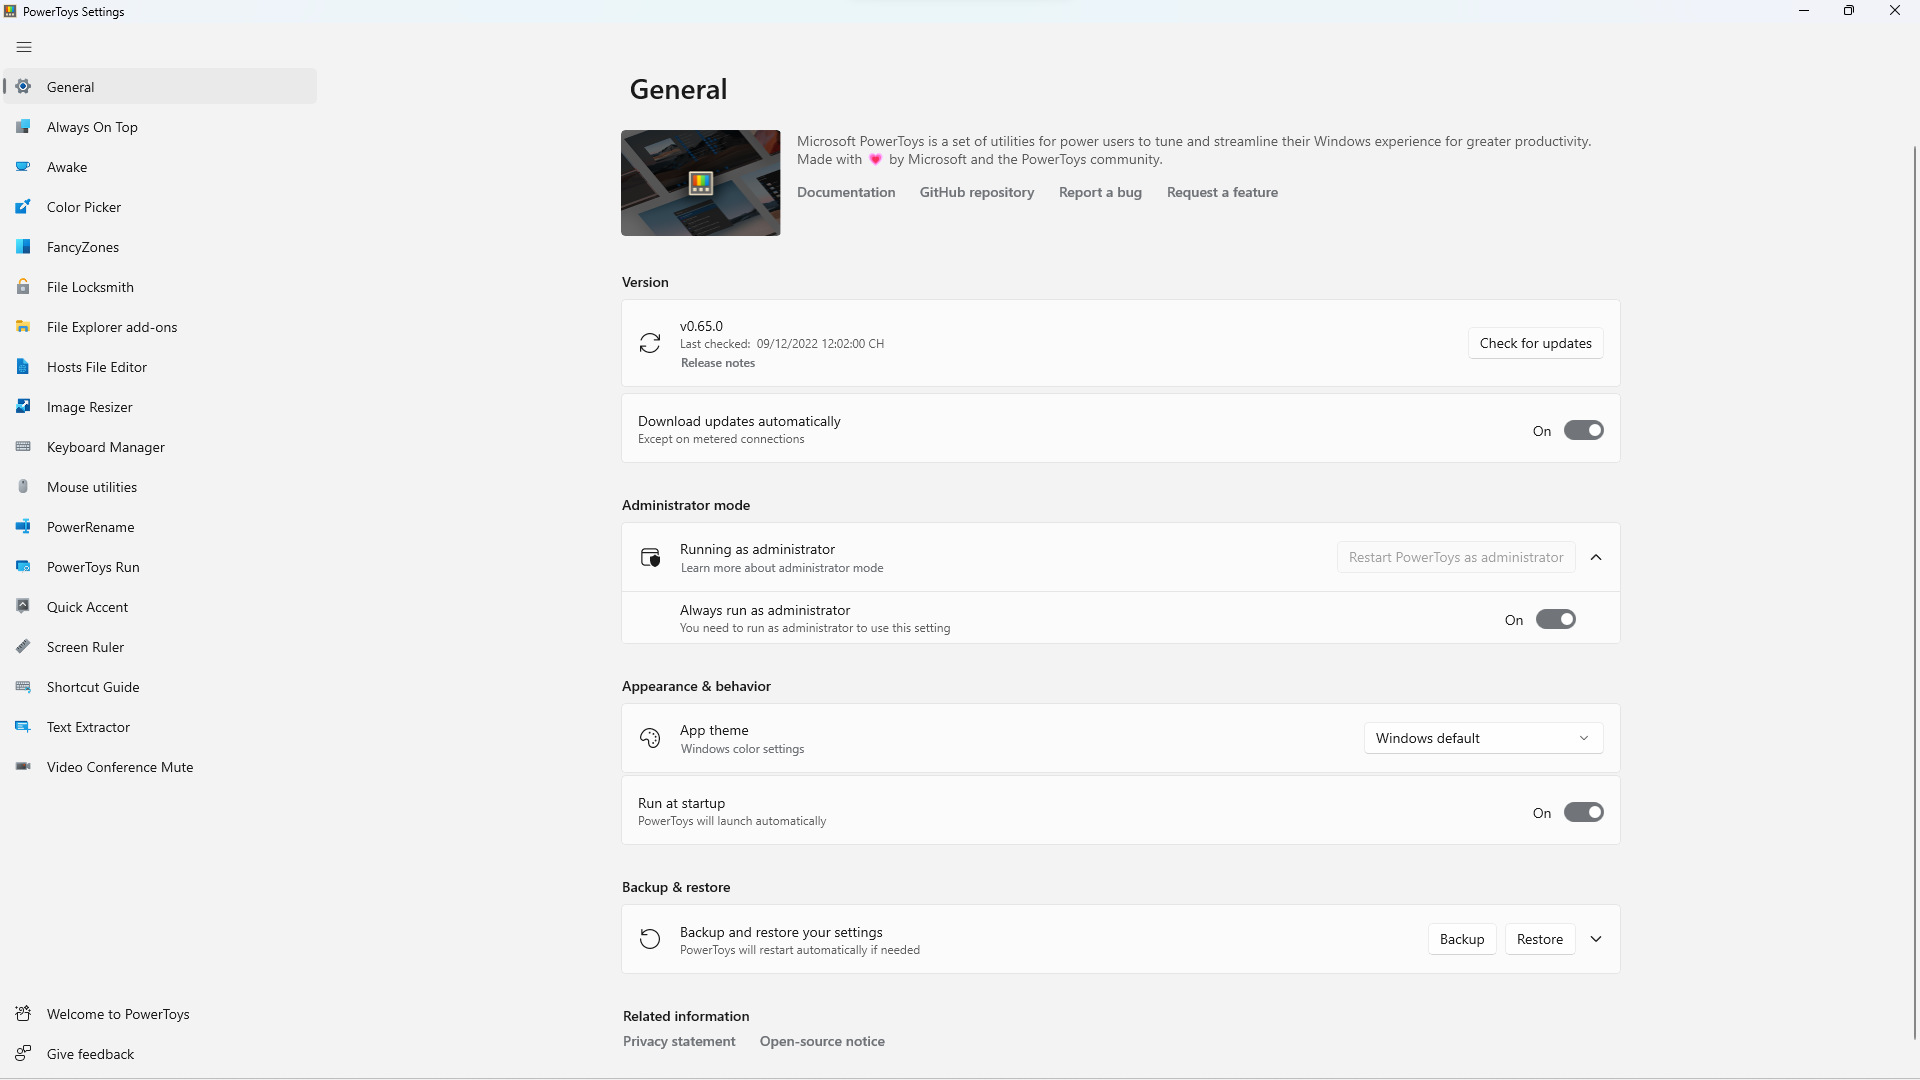Open the navigation hamburger menu
Image resolution: width=1920 pixels, height=1080 pixels.
point(23,47)
